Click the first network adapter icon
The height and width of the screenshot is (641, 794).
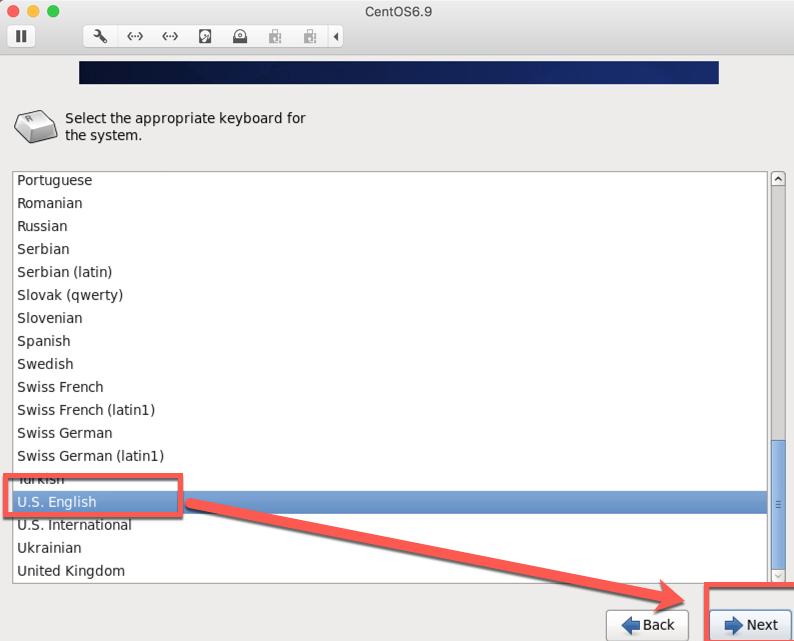click(135, 37)
